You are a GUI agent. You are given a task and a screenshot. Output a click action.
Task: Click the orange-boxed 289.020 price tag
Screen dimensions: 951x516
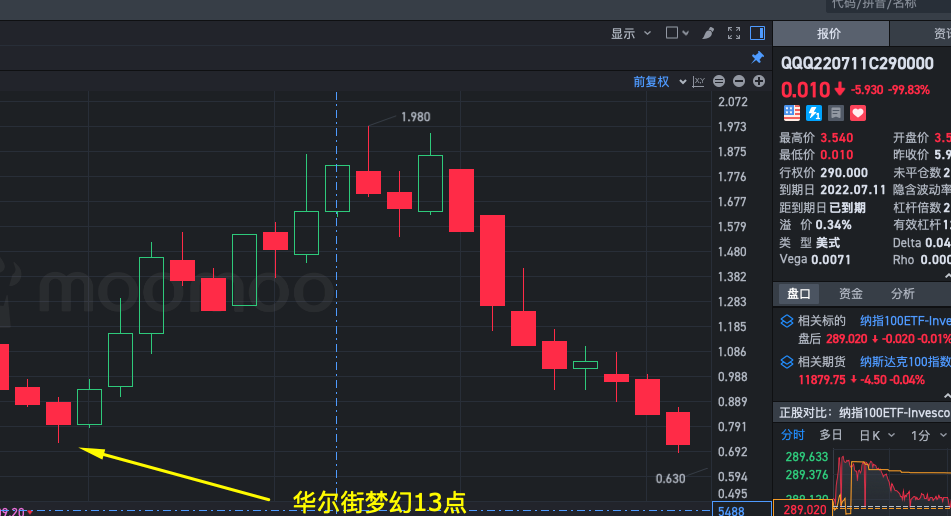point(804,509)
